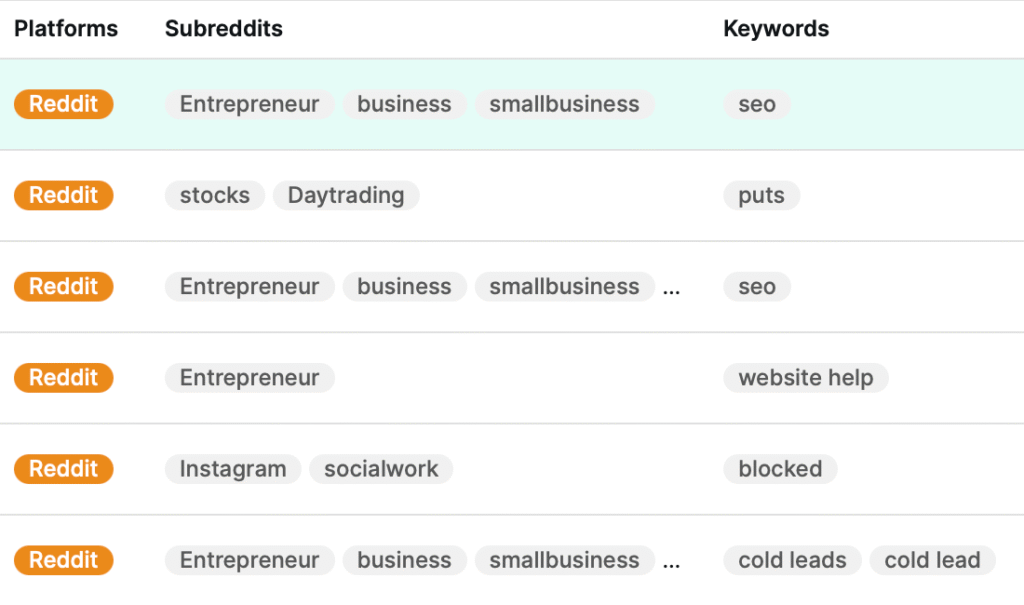Viewport: 1024px width, 605px height.
Task: Click the Subreddits column header
Action: tap(224, 29)
